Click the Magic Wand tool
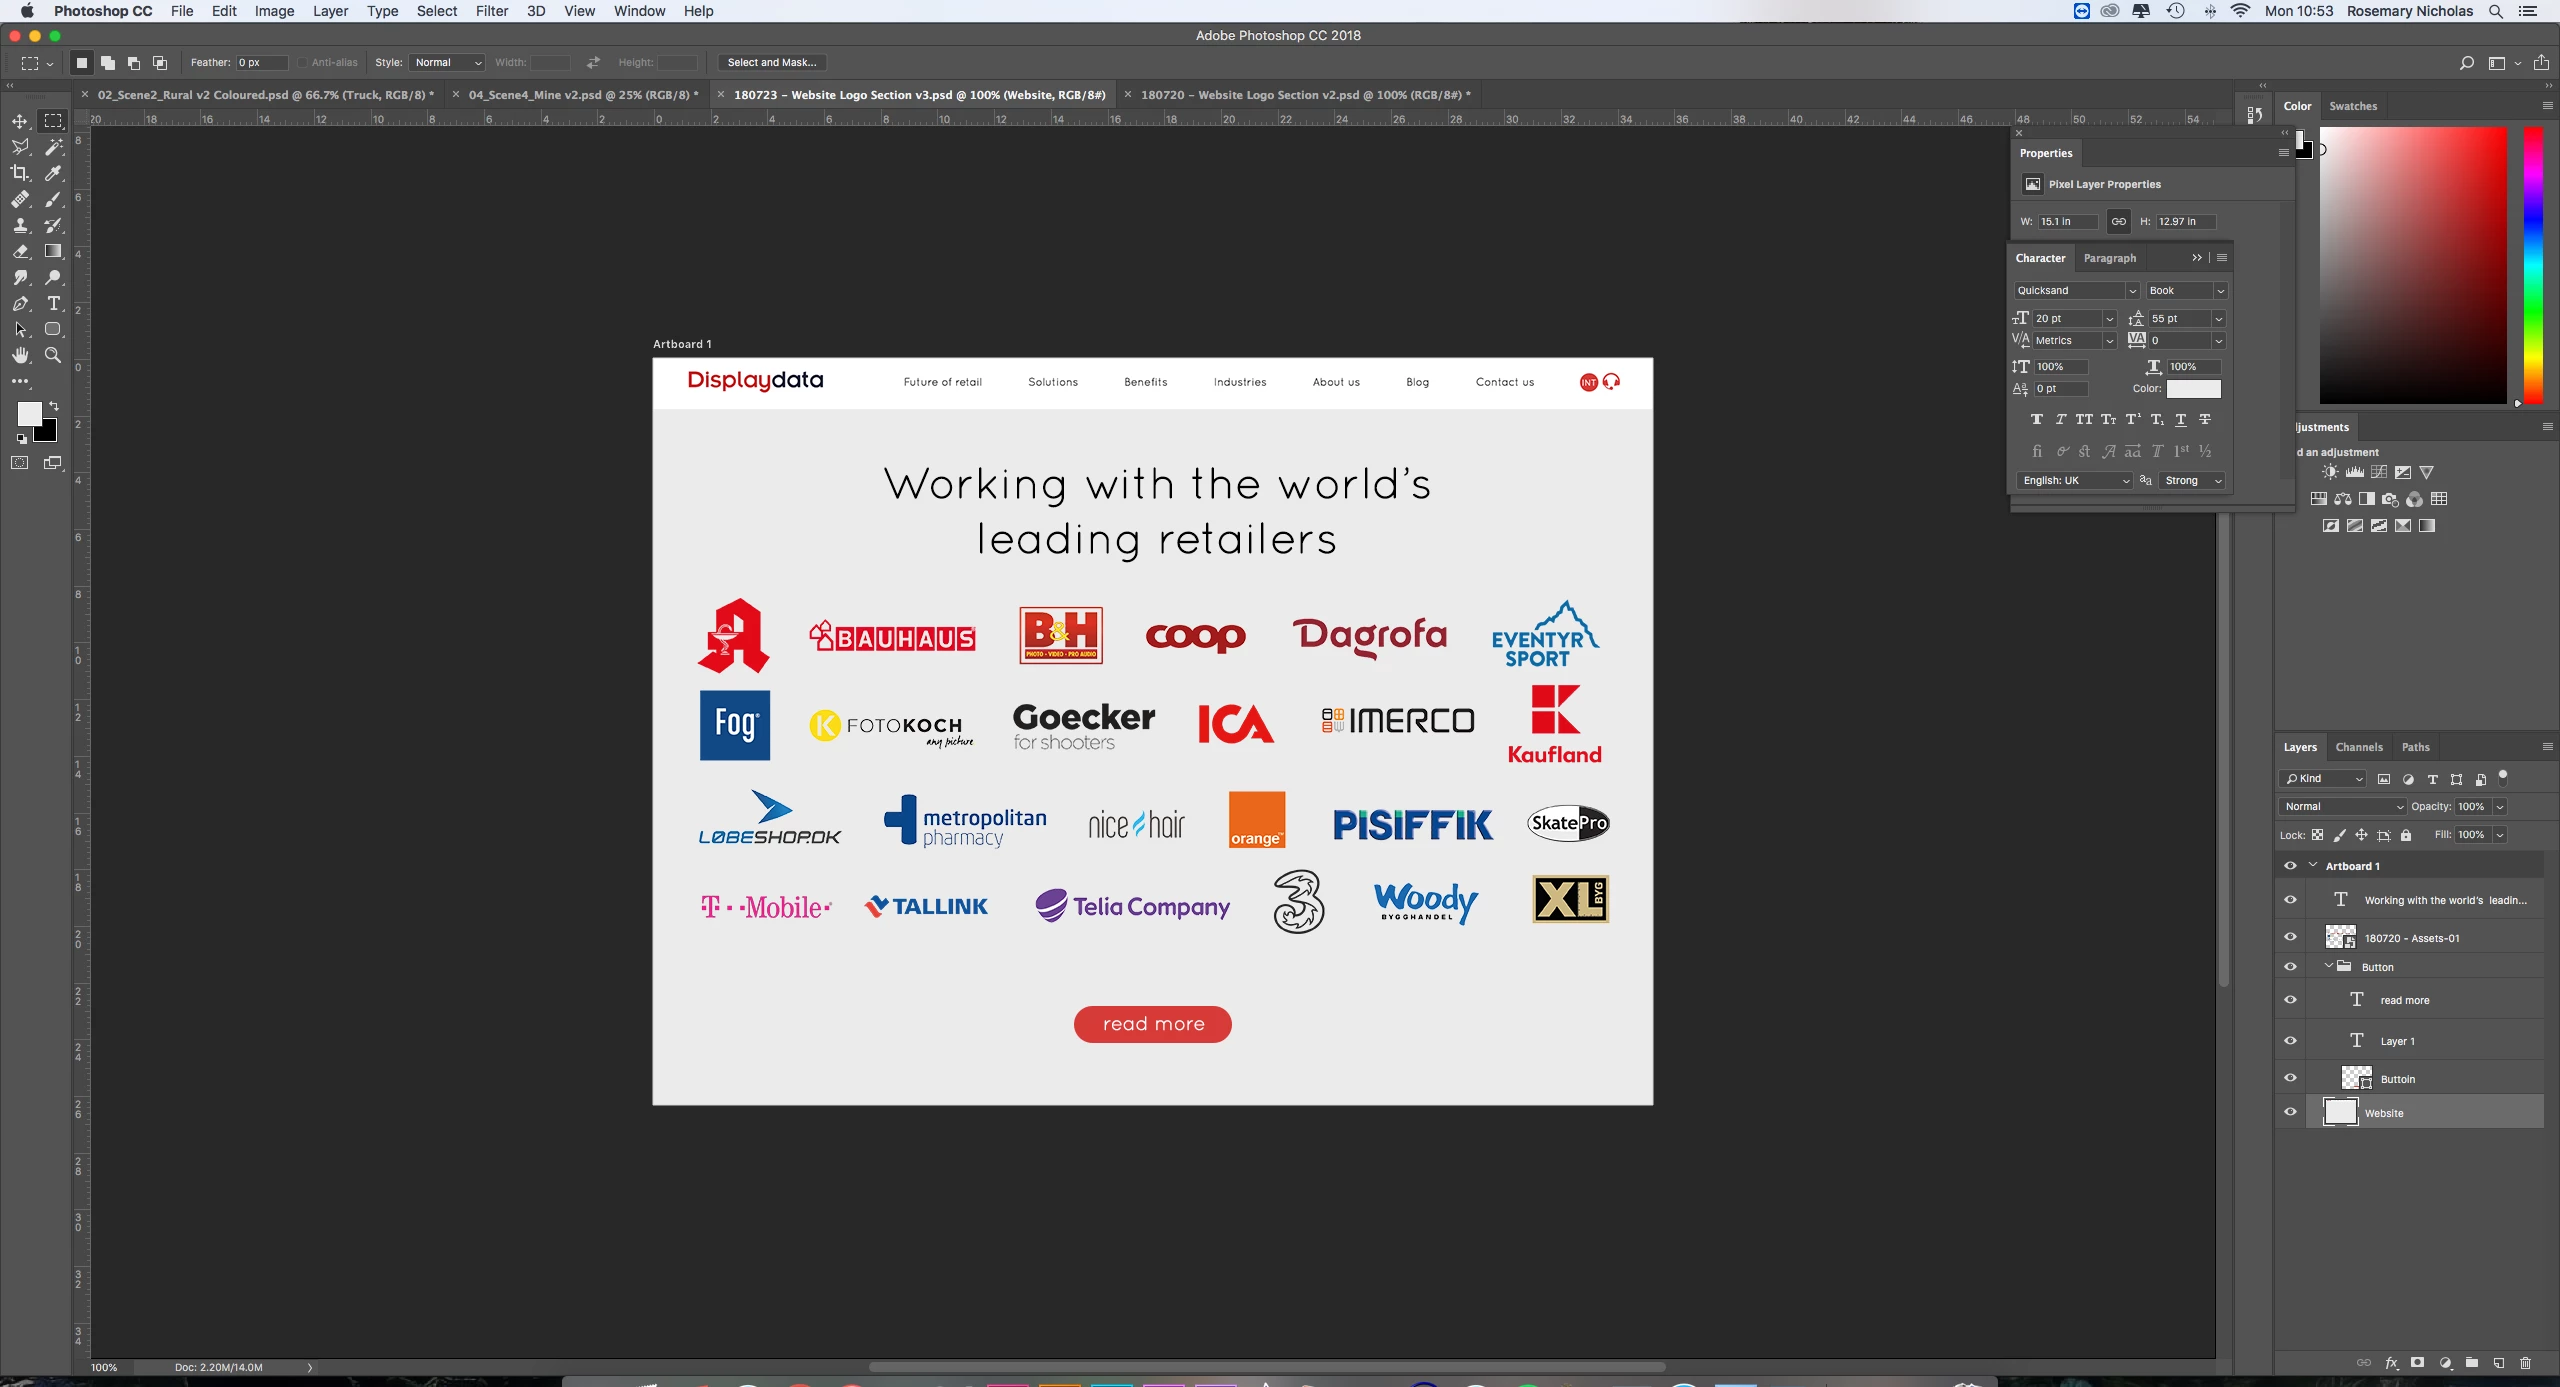Screen dimensions: 2560x1387 (x=54, y=147)
